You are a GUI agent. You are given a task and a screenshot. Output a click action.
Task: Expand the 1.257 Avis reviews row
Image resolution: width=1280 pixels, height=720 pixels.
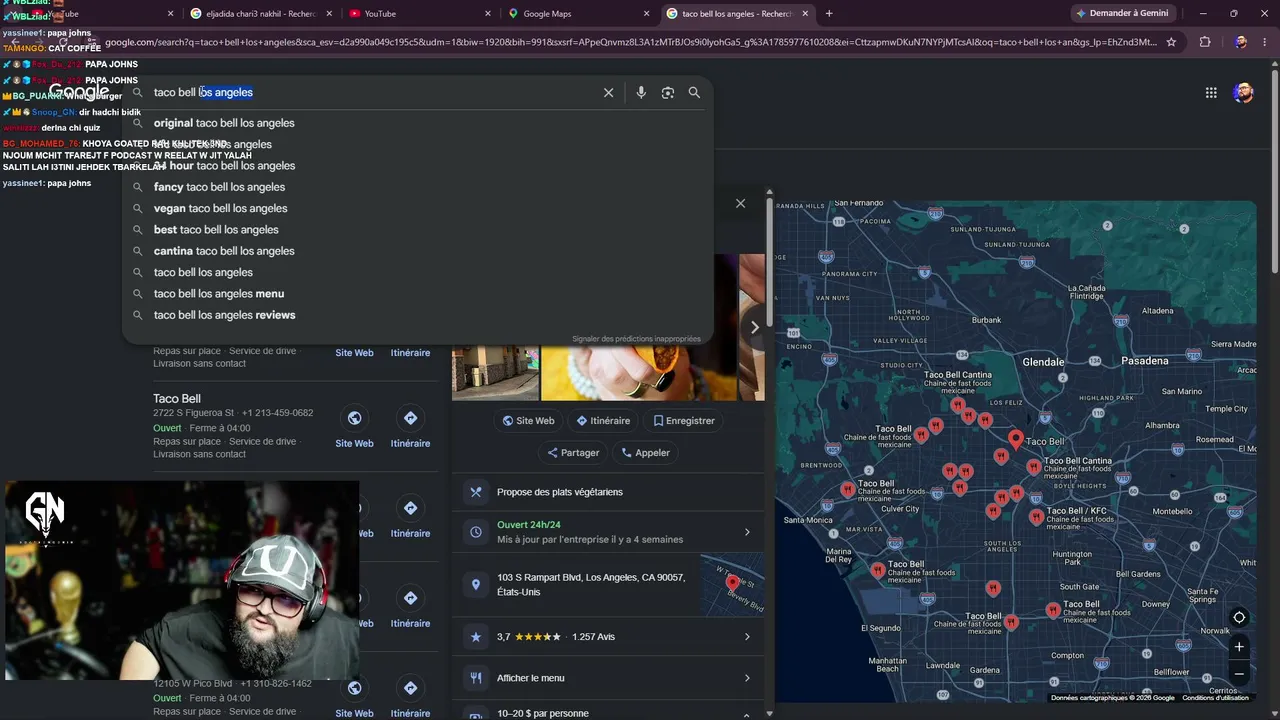click(747, 637)
